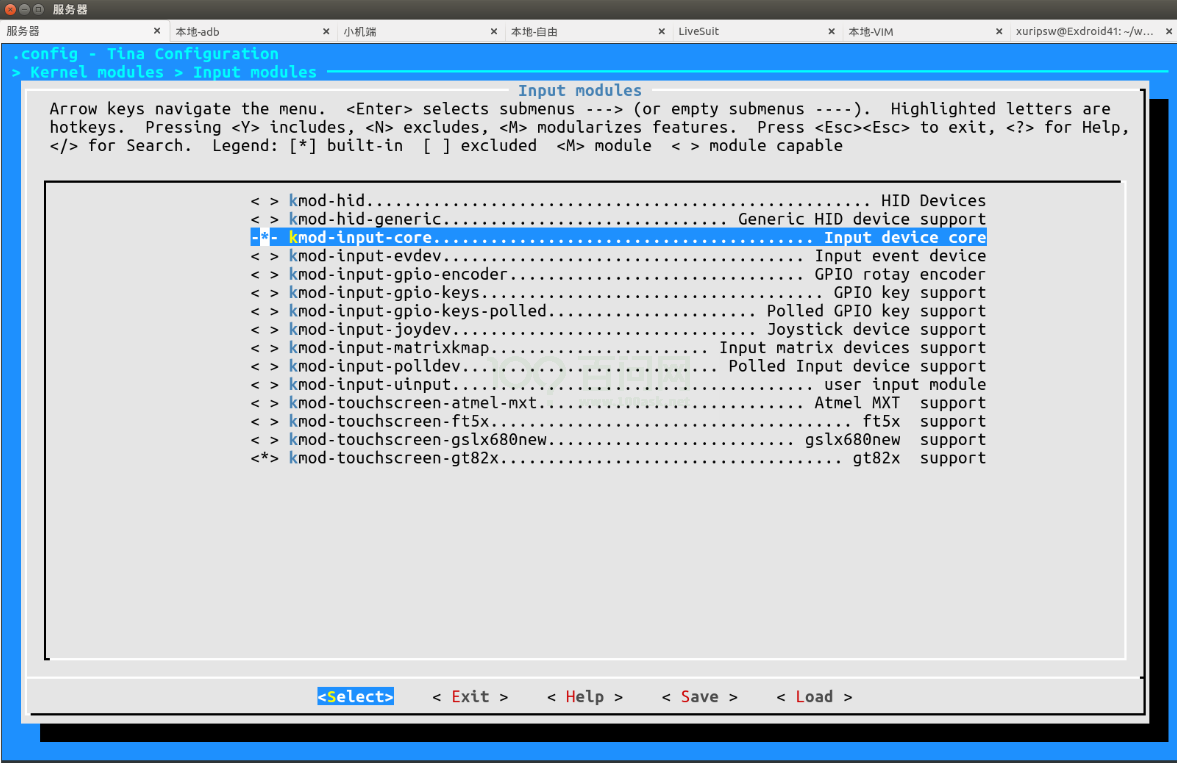
Task: Open Help from the bottom bar
Action: coord(584,697)
